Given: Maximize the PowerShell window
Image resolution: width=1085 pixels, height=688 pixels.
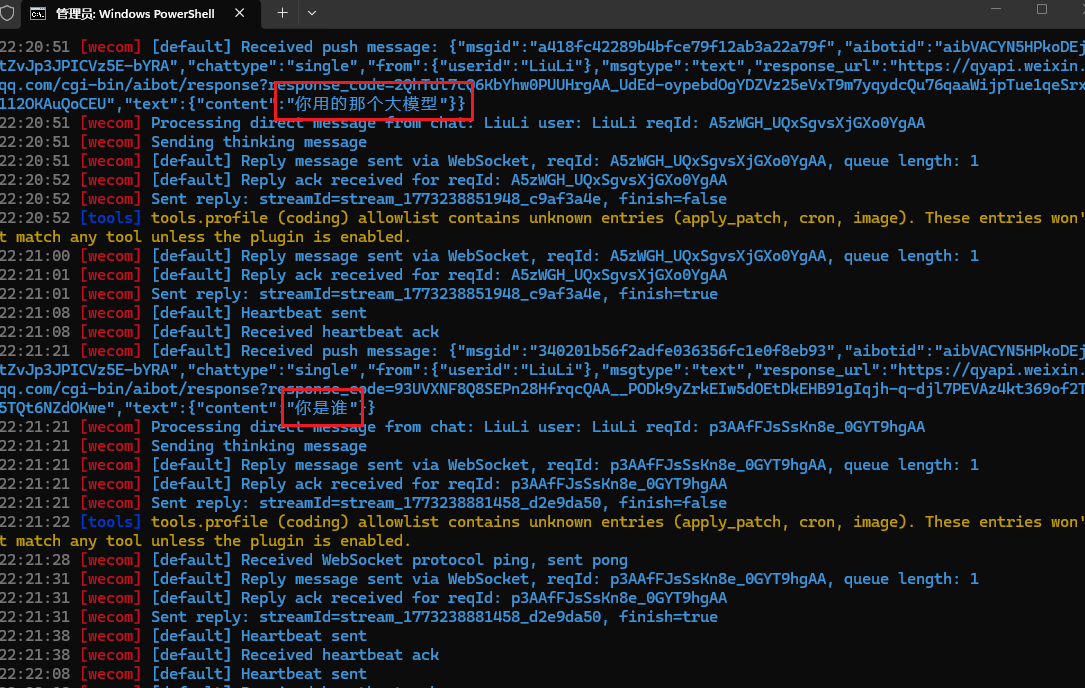Looking at the screenshot, I should [x=1042, y=9].
